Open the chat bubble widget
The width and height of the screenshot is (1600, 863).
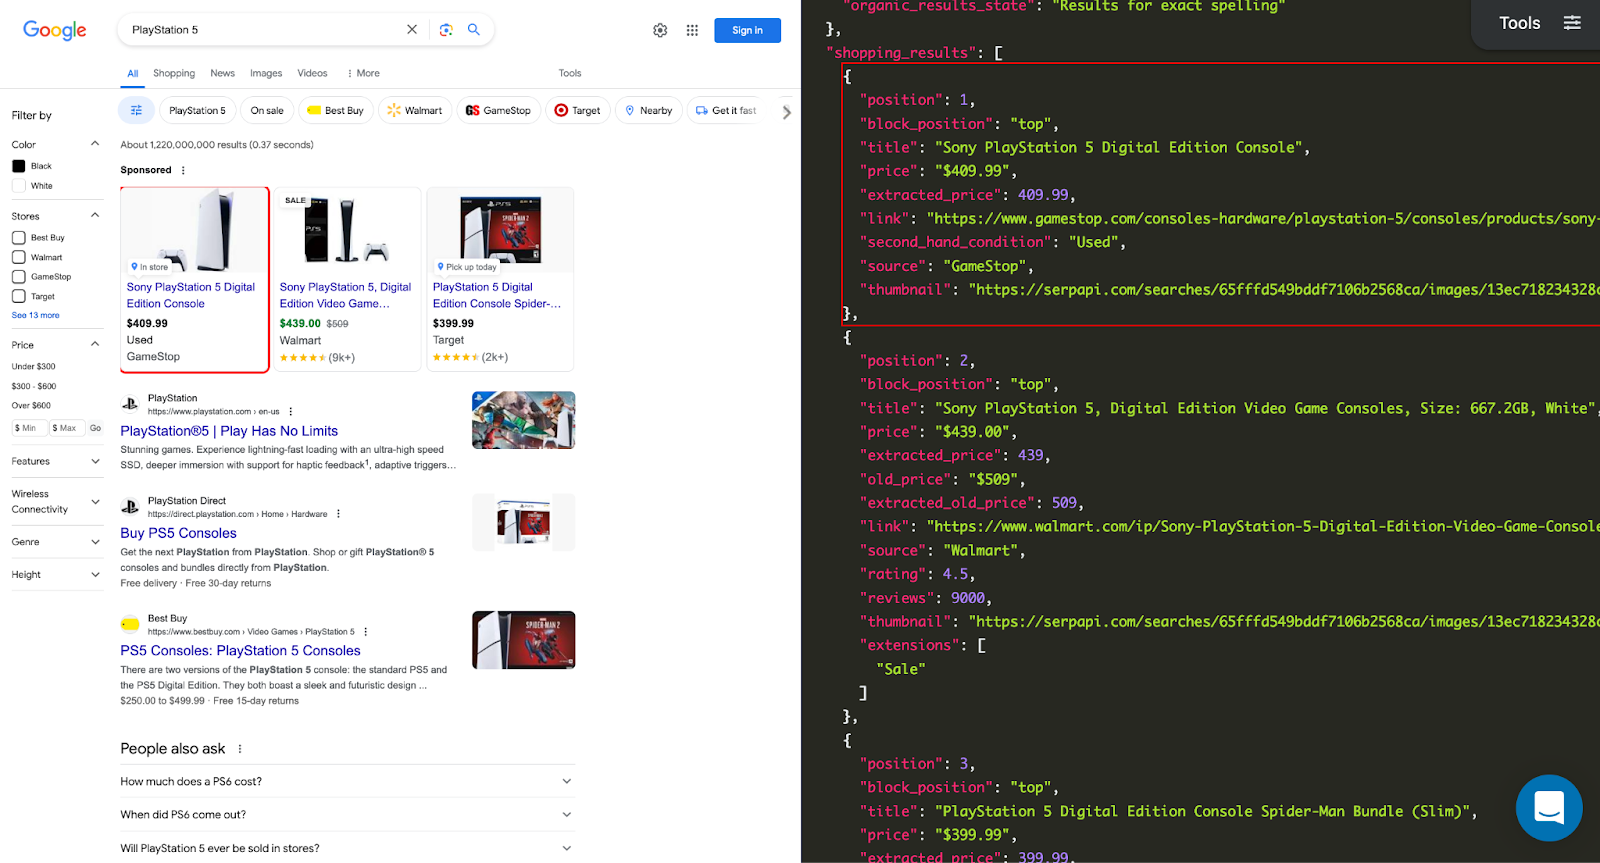pos(1549,808)
